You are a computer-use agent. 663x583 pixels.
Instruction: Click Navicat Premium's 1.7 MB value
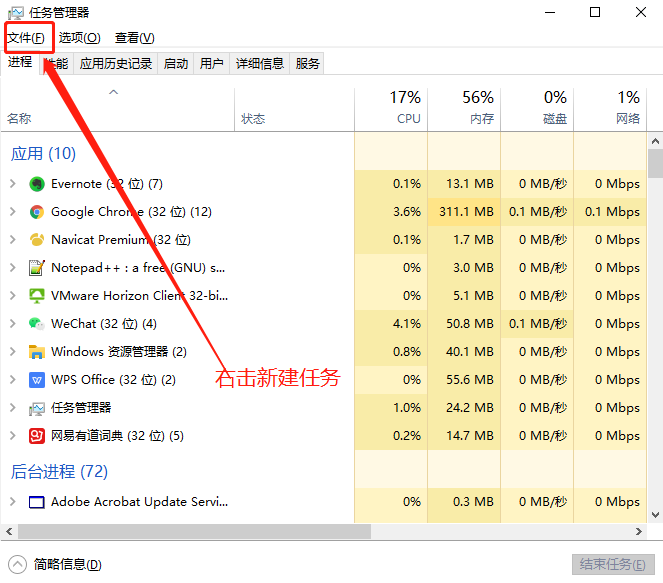click(x=473, y=240)
